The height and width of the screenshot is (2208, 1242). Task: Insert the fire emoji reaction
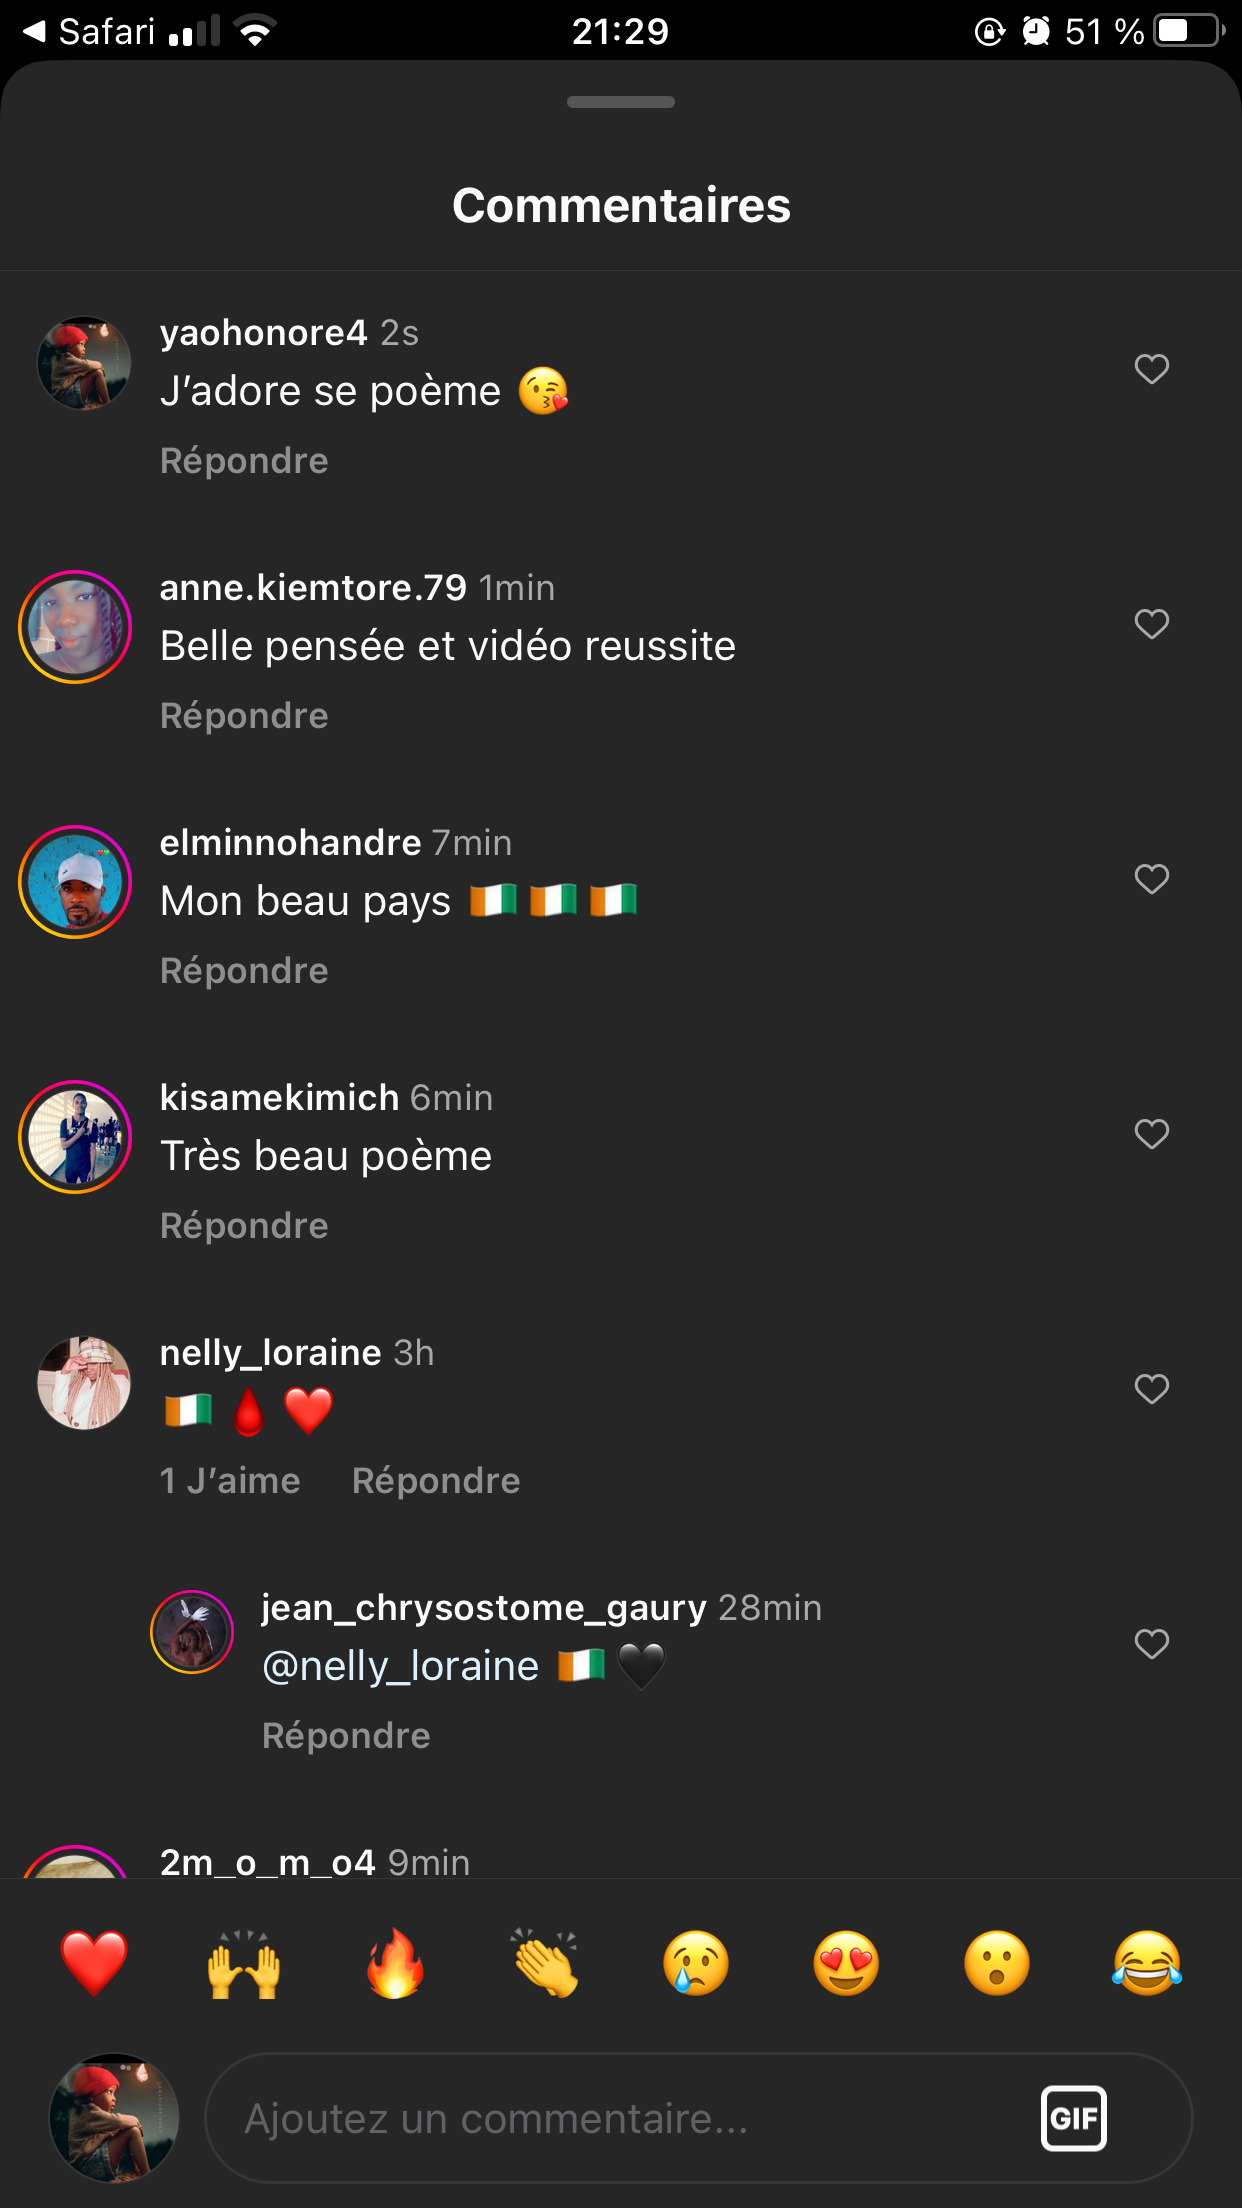(395, 1963)
